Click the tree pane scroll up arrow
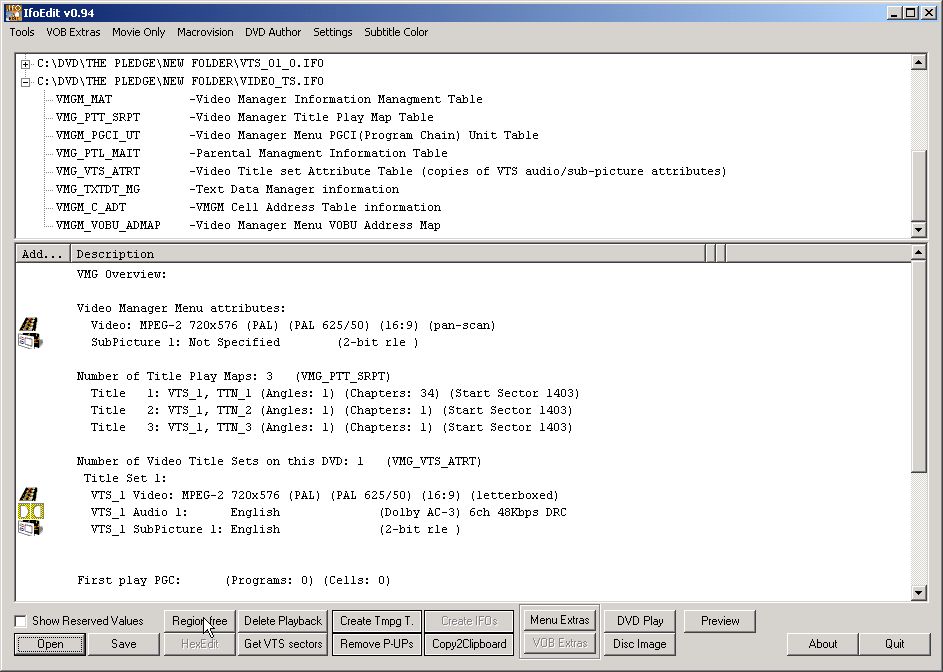This screenshot has height=672, width=943. 918,62
